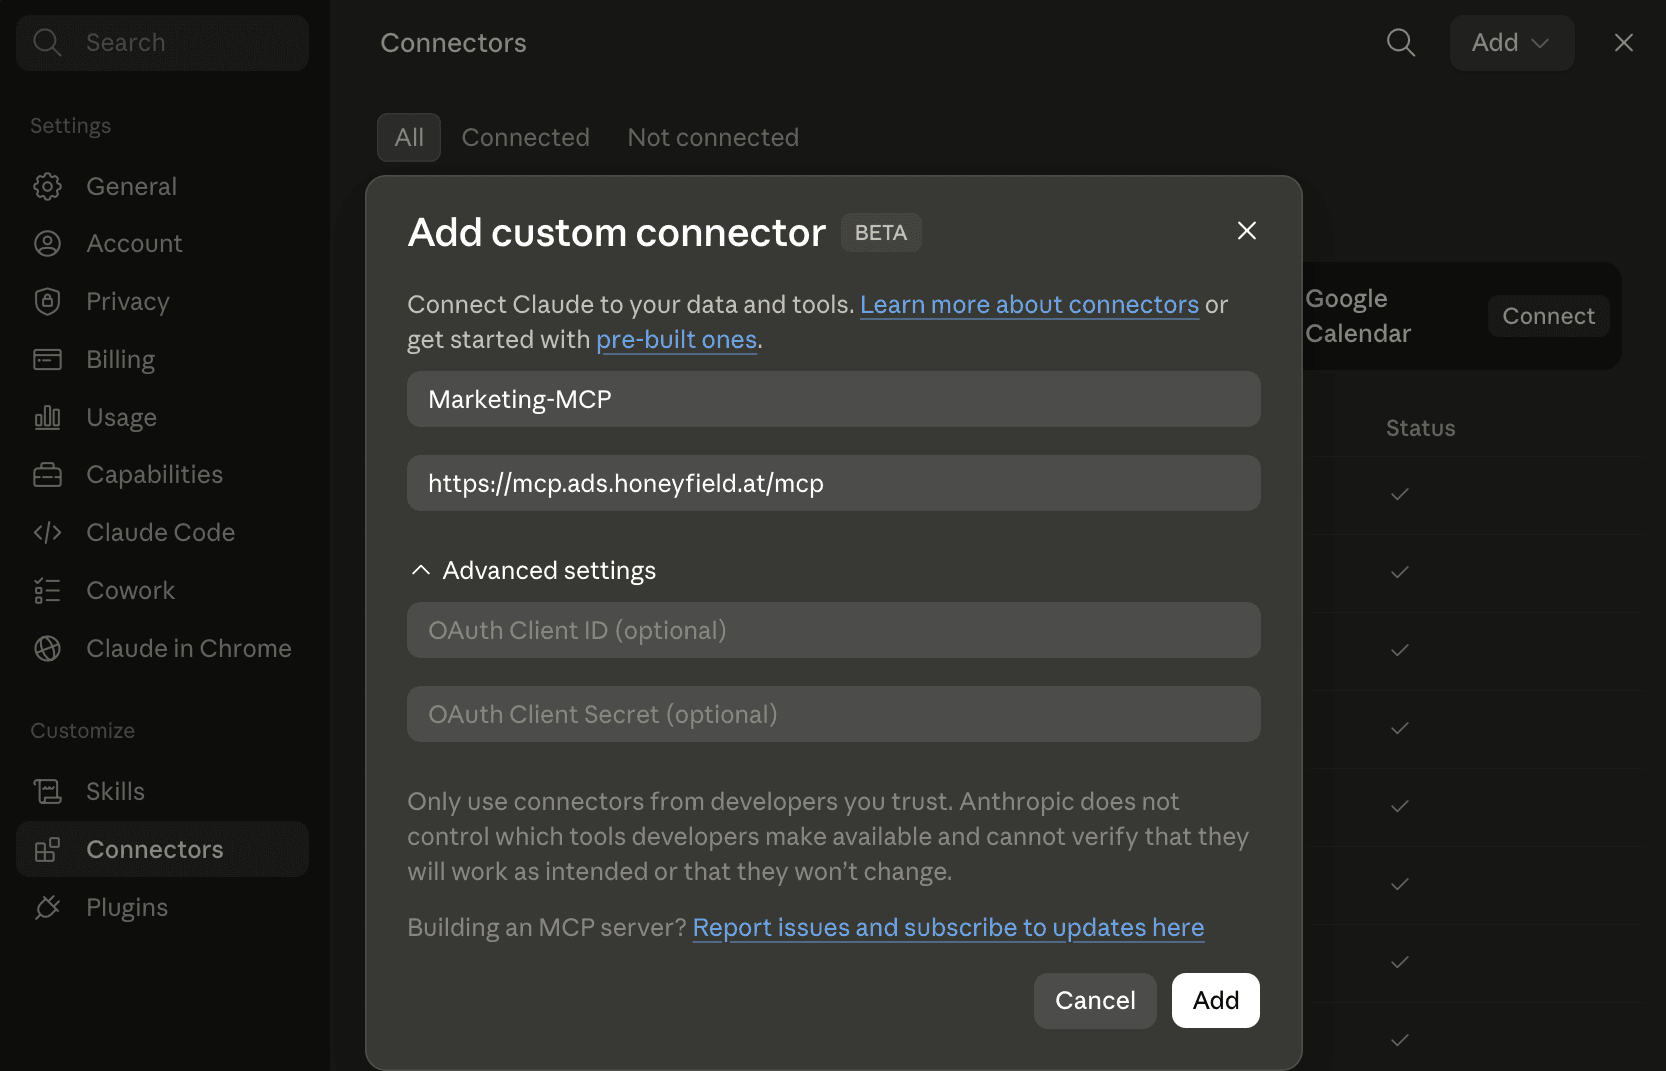Click the URL field with mcp.ads.honeyfield.at
The height and width of the screenshot is (1071, 1666).
pyautogui.click(x=833, y=483)
